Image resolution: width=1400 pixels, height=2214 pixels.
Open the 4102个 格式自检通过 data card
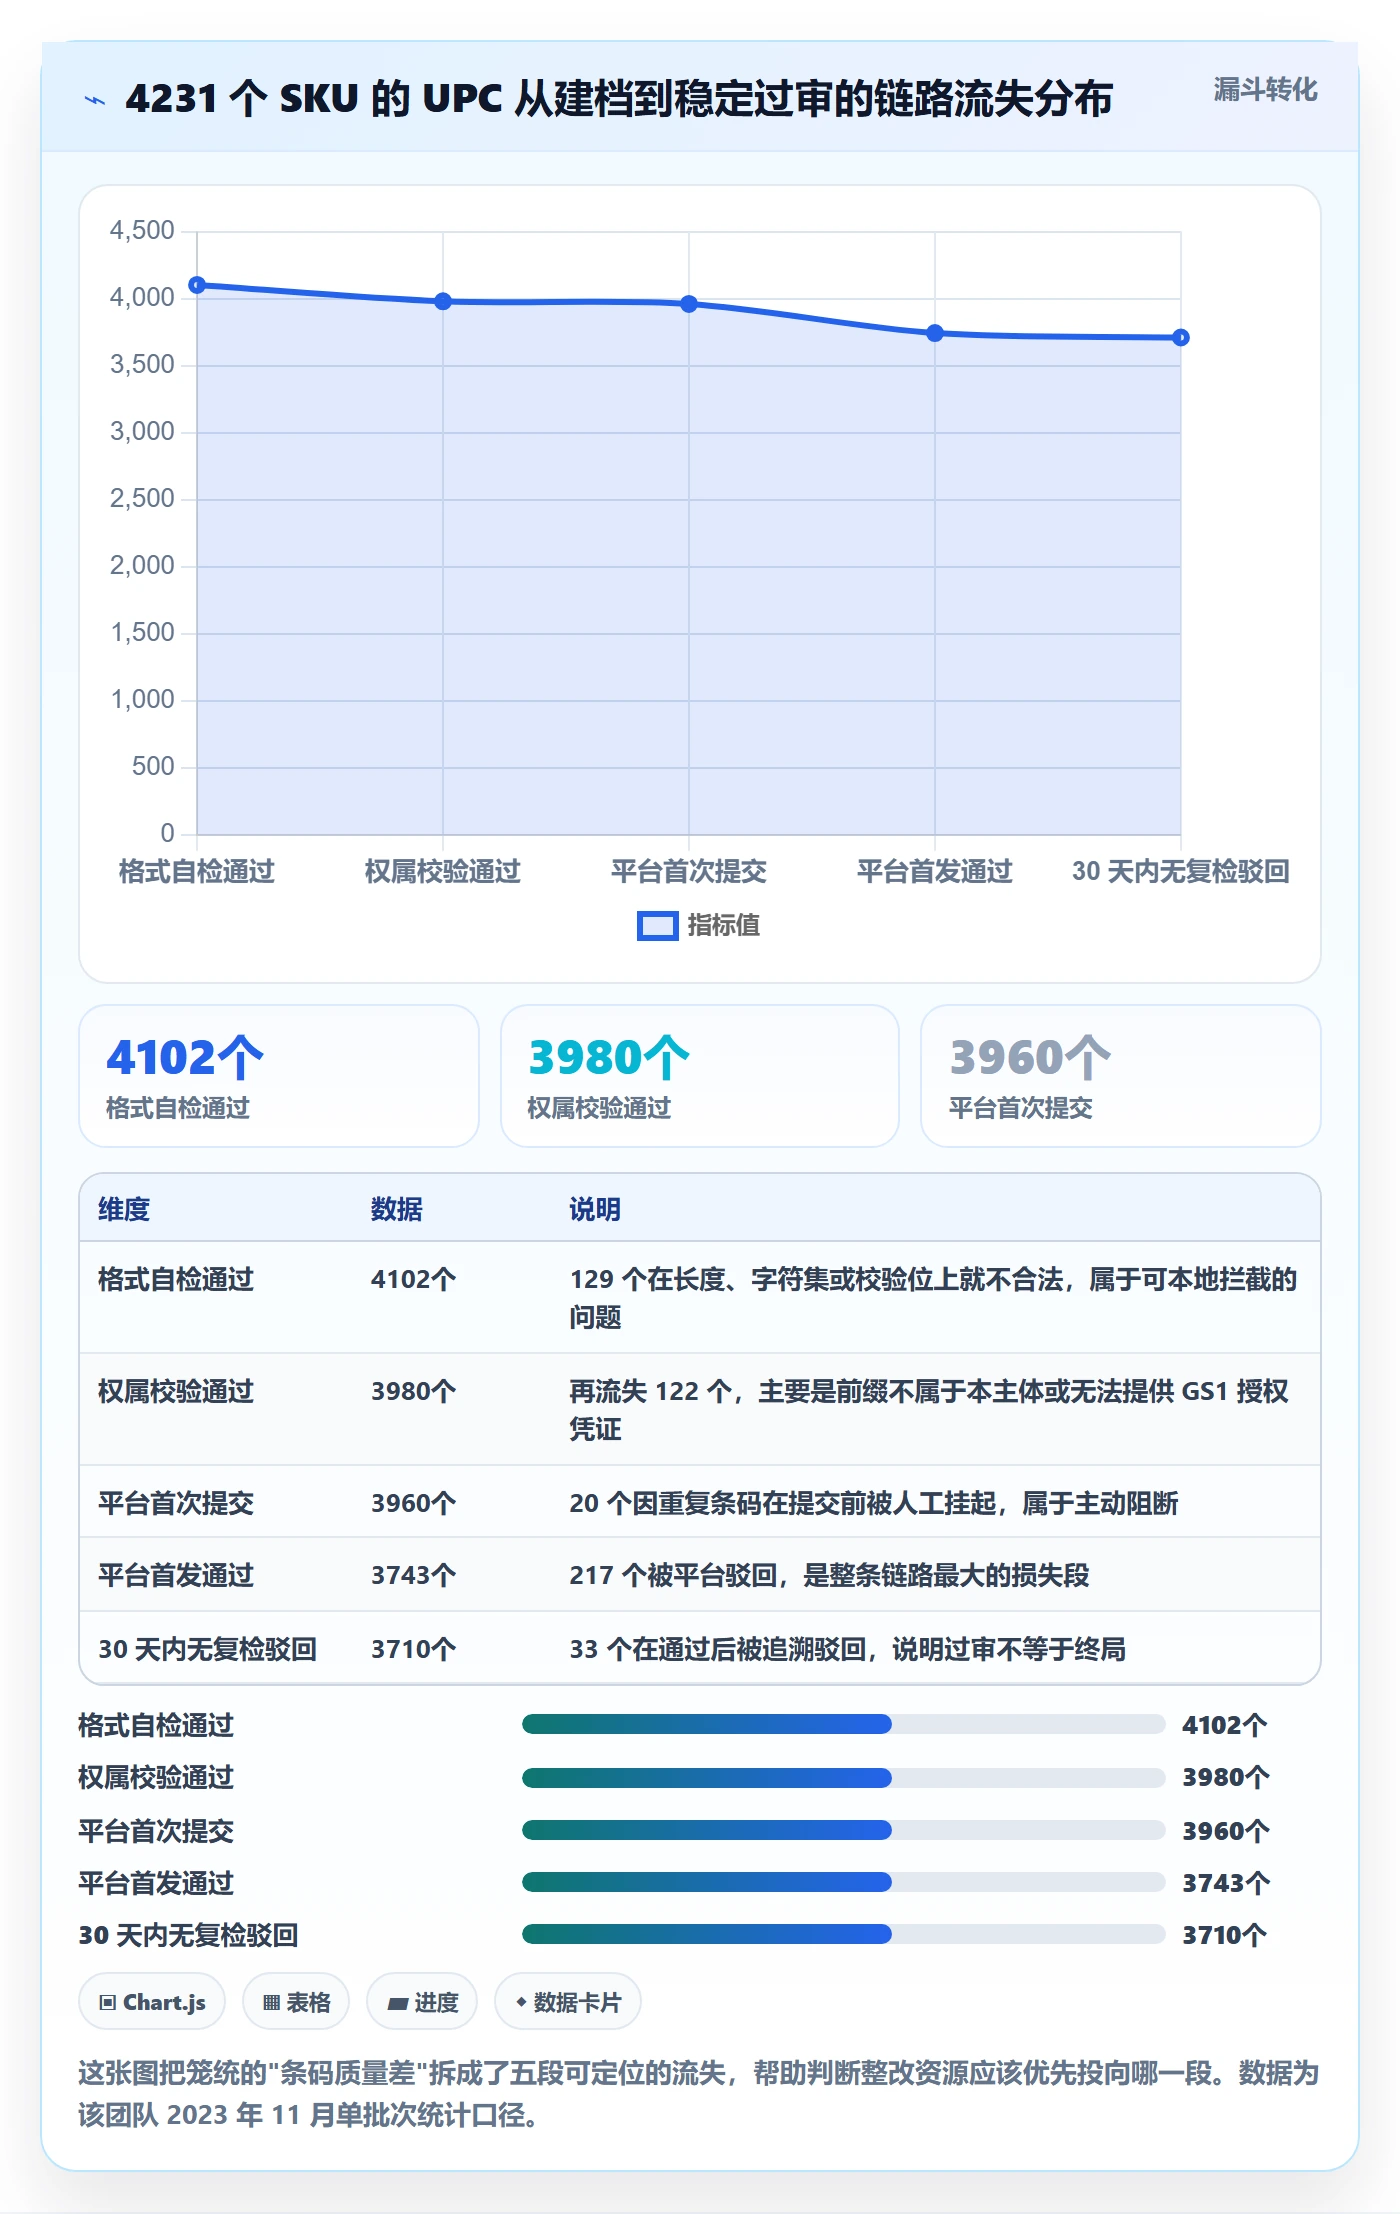(x=279, y=1076)
